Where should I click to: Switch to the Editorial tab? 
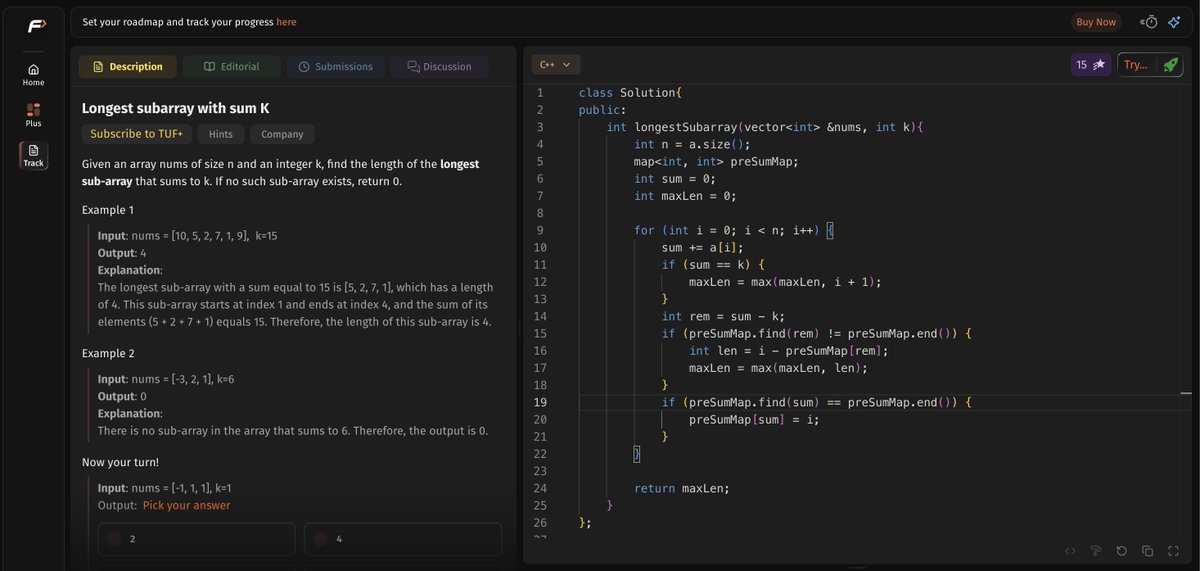[231, 66]
